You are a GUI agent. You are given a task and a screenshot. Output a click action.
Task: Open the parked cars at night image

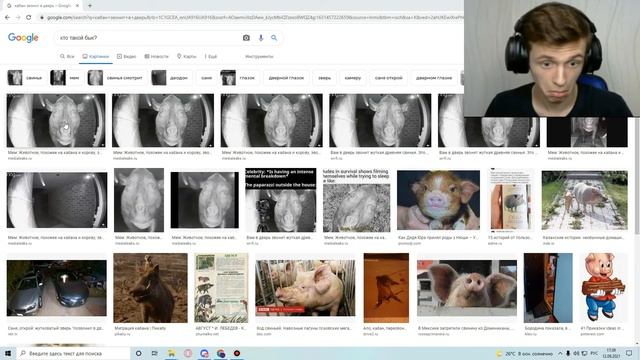click(x=57, y=288)
